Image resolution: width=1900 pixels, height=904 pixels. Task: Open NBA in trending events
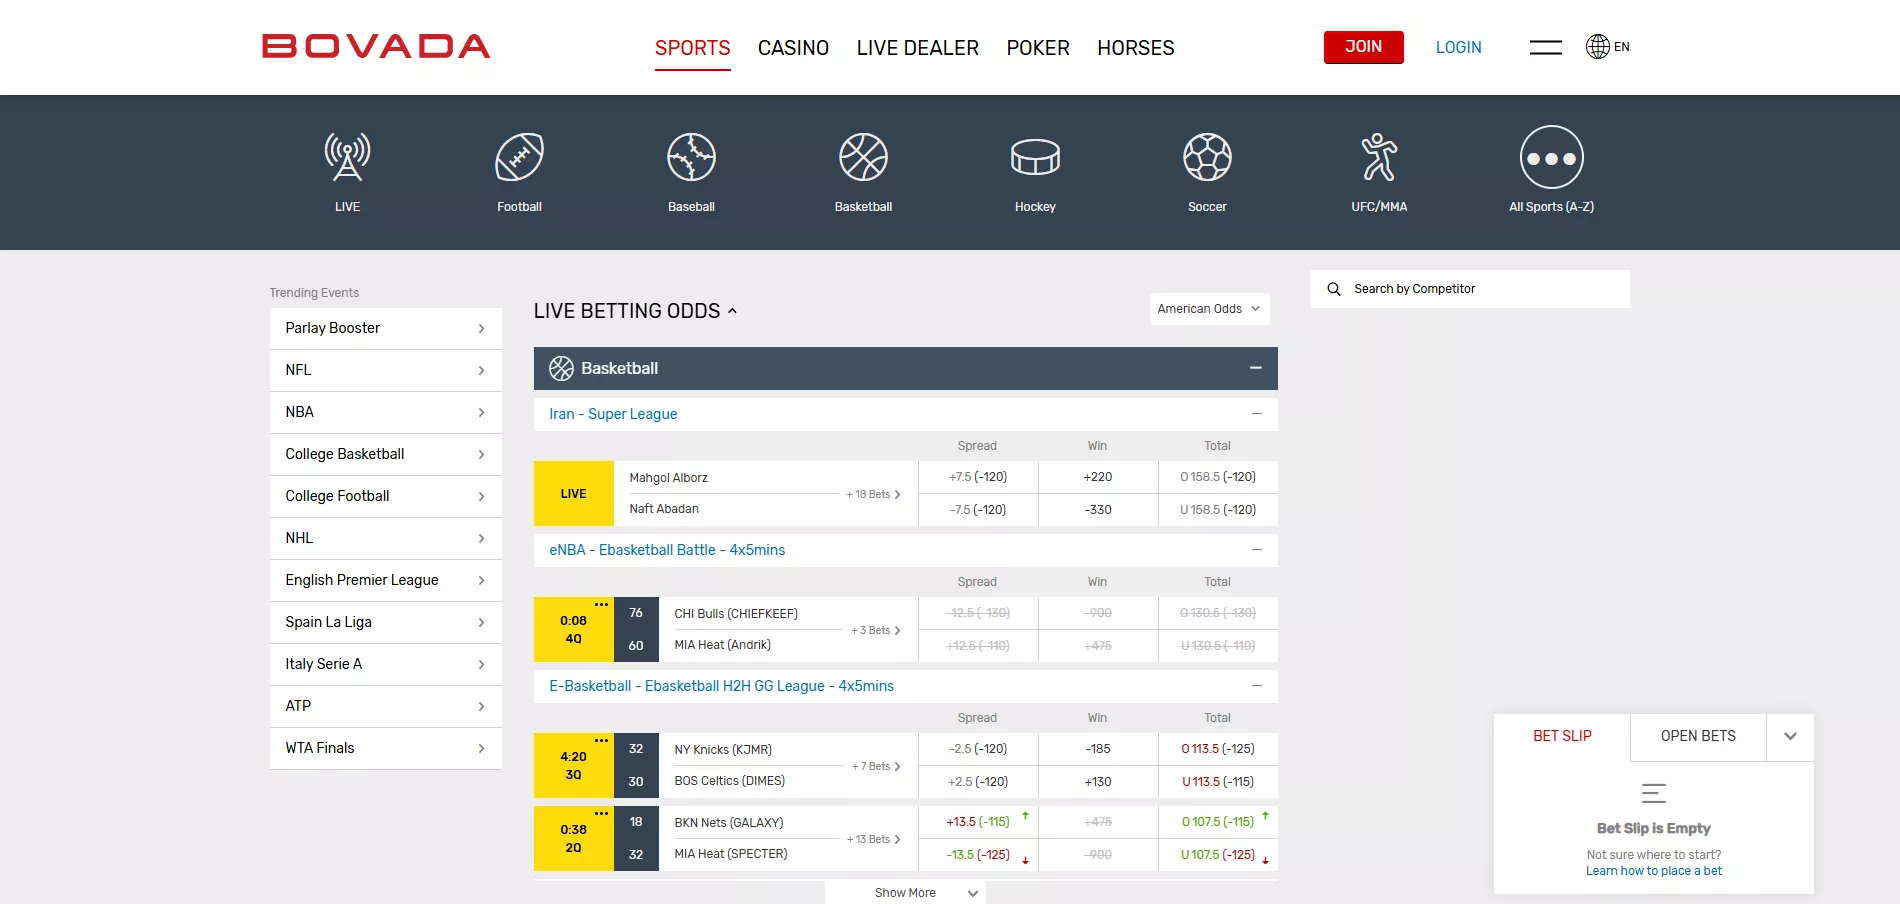[x=385, y=412]
